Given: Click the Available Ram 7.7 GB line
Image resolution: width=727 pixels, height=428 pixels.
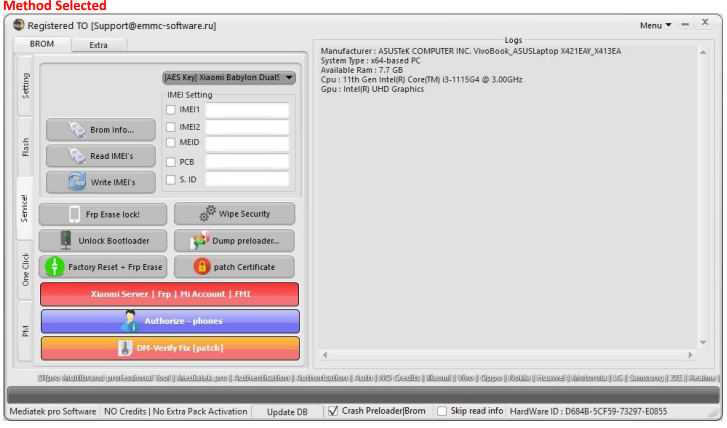Looking at the screenshot, I should [362, 70].
